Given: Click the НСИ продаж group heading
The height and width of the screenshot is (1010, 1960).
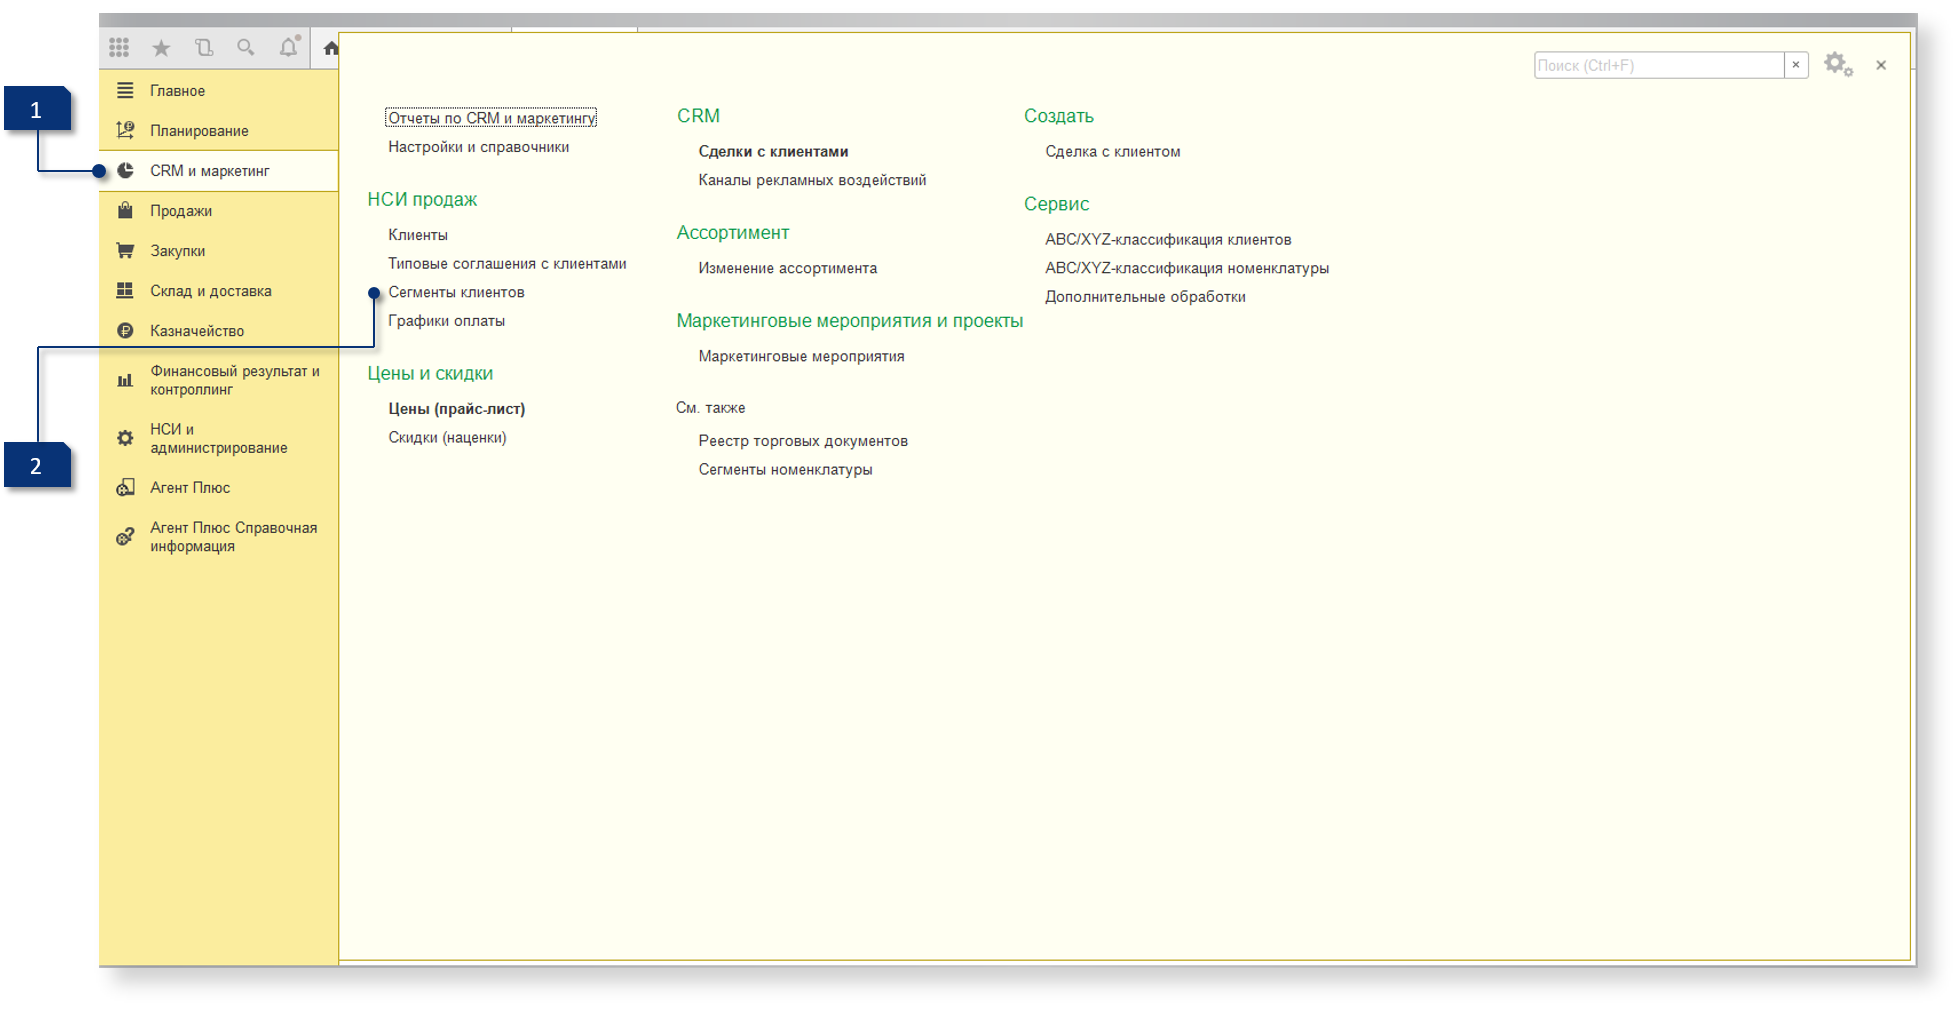Looking at the screenshot, I should pos(422,200).
